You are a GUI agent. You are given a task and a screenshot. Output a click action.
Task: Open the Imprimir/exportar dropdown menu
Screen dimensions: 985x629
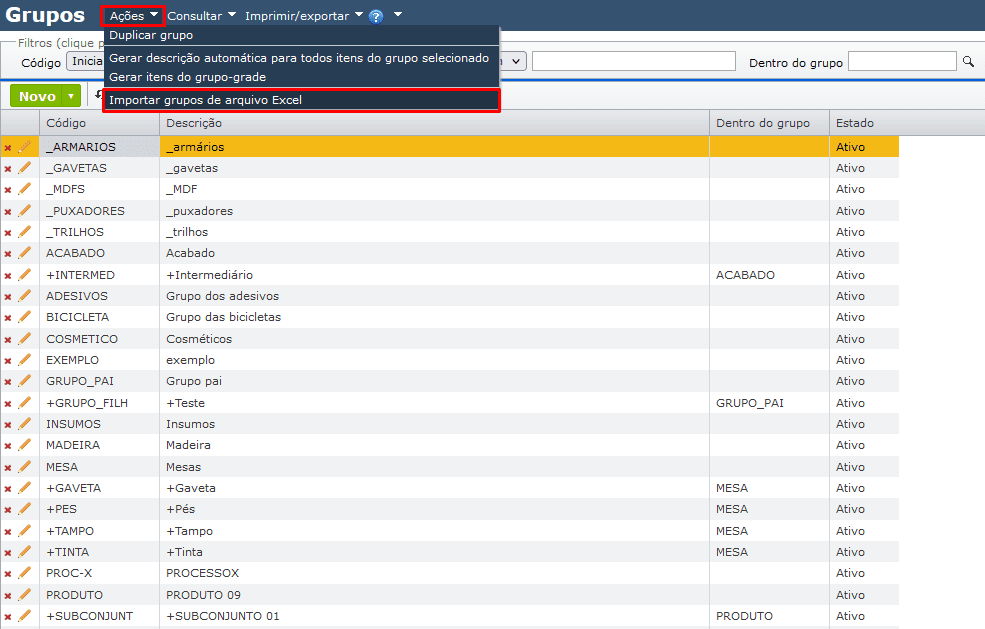pyautogui.click(x=304, y=16)
